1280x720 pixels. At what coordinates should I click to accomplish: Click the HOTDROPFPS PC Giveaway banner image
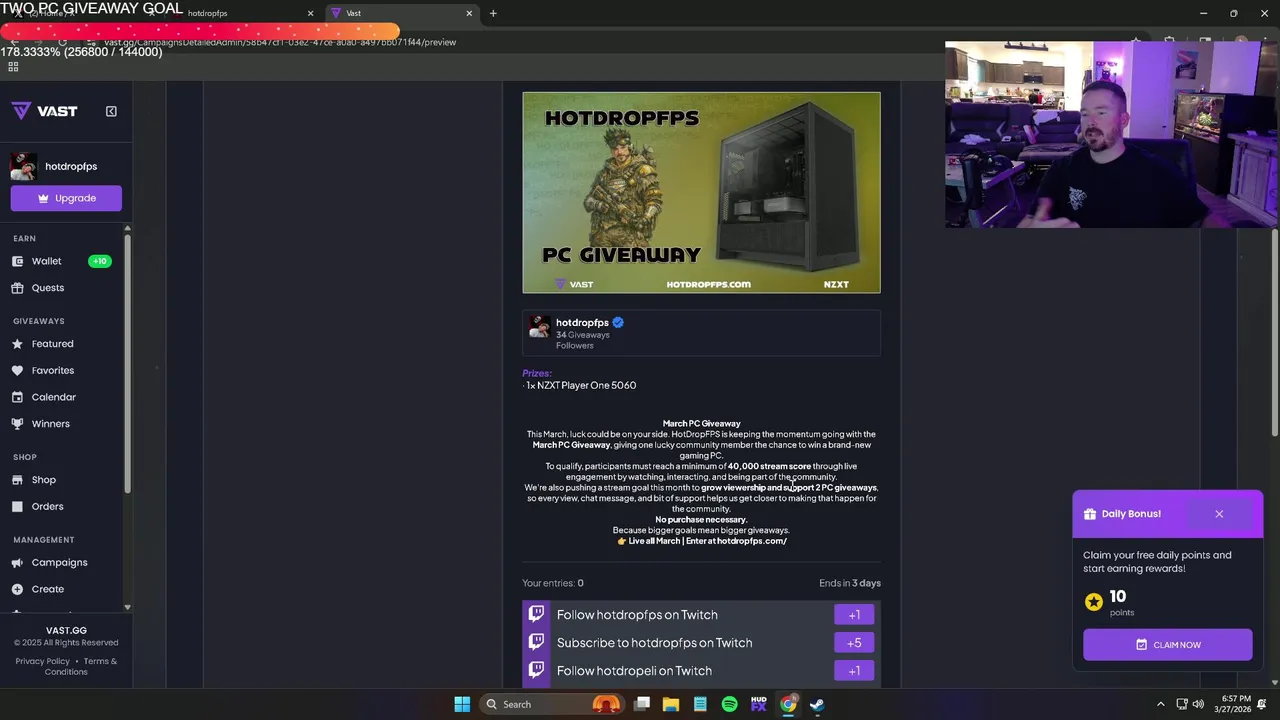tap(701, 192)
